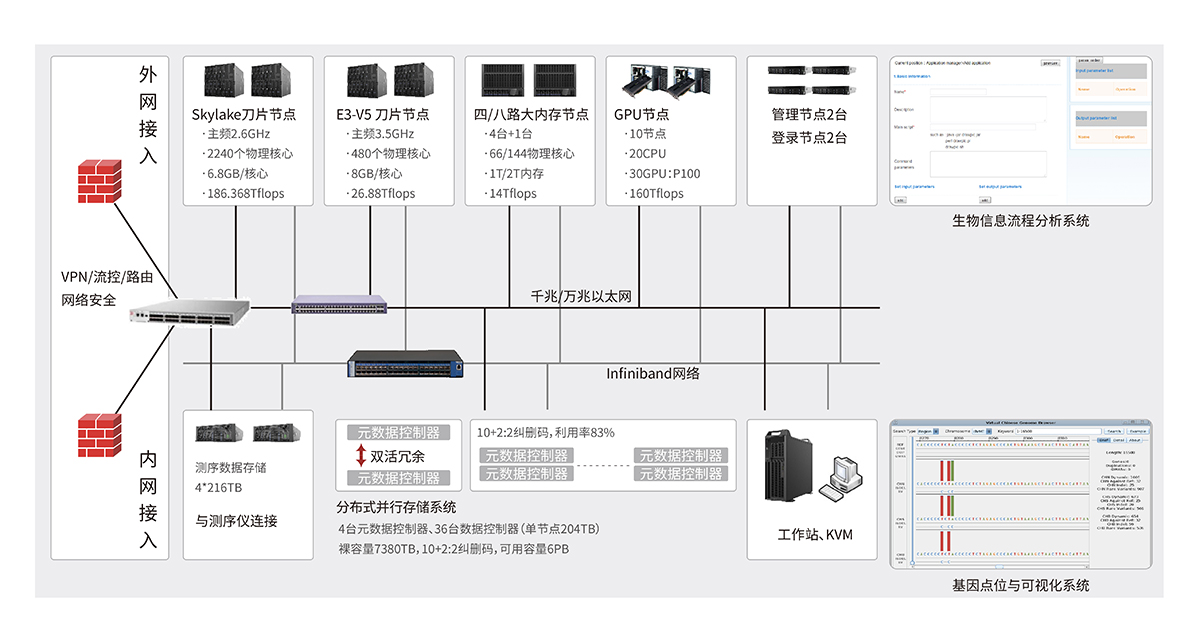Click the lower firewall icon

pyautogui.click(x=100, y=433)
